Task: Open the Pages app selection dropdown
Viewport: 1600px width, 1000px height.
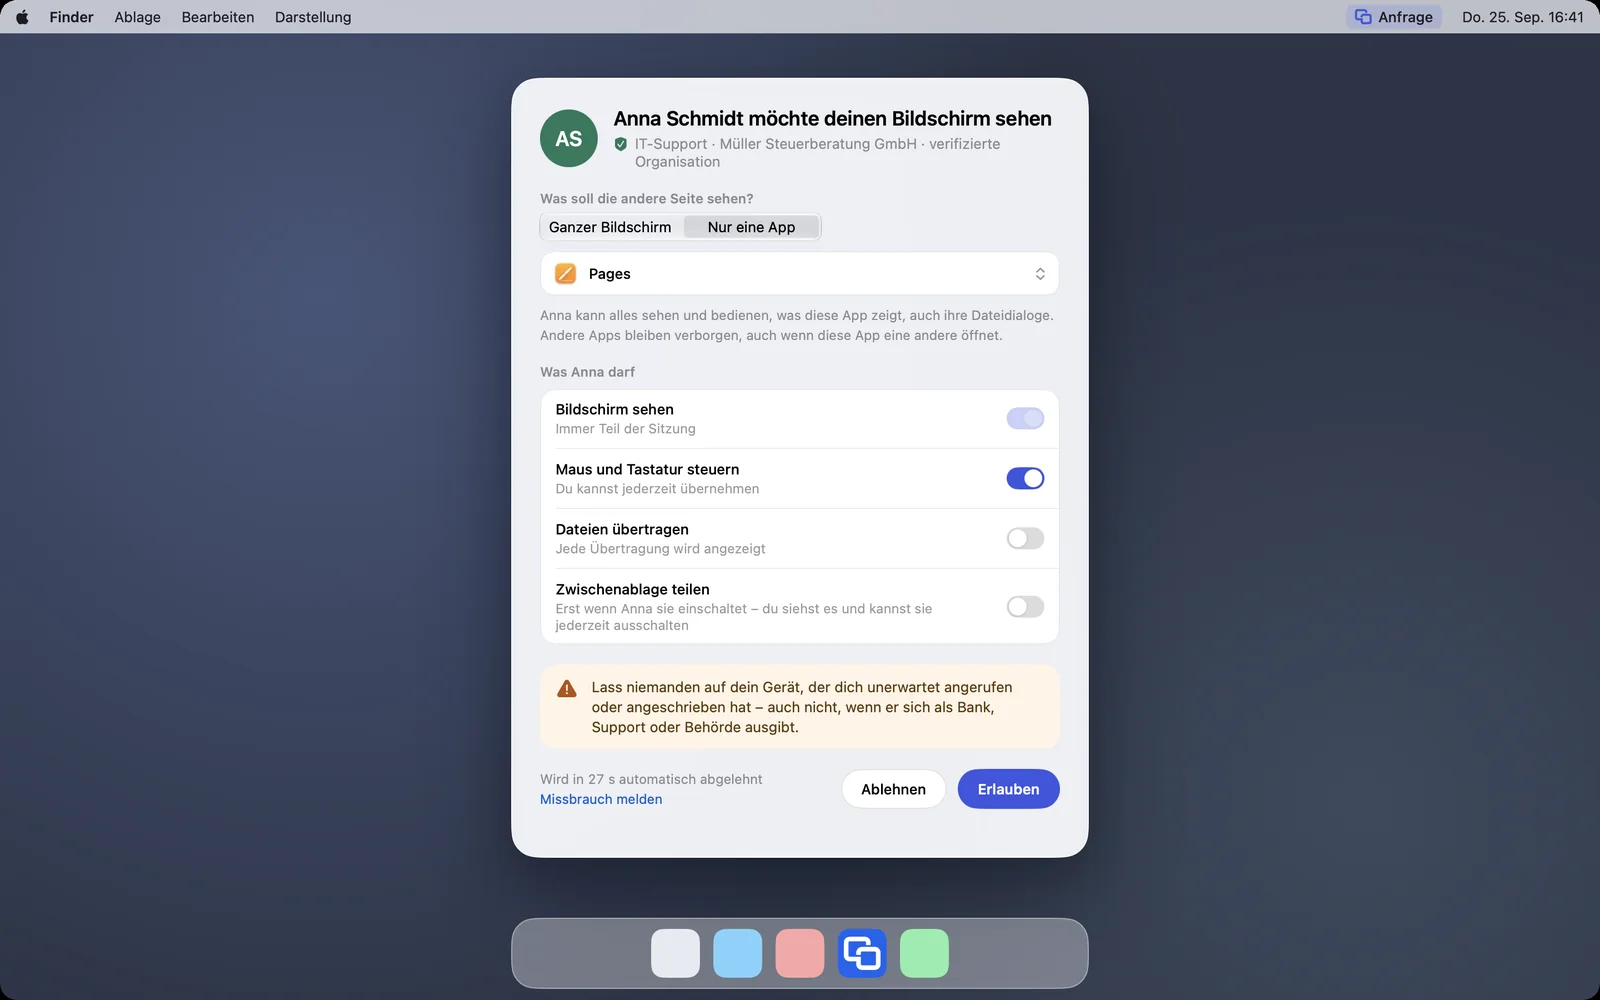Action: pyautogui.click(x=800, y=274)
